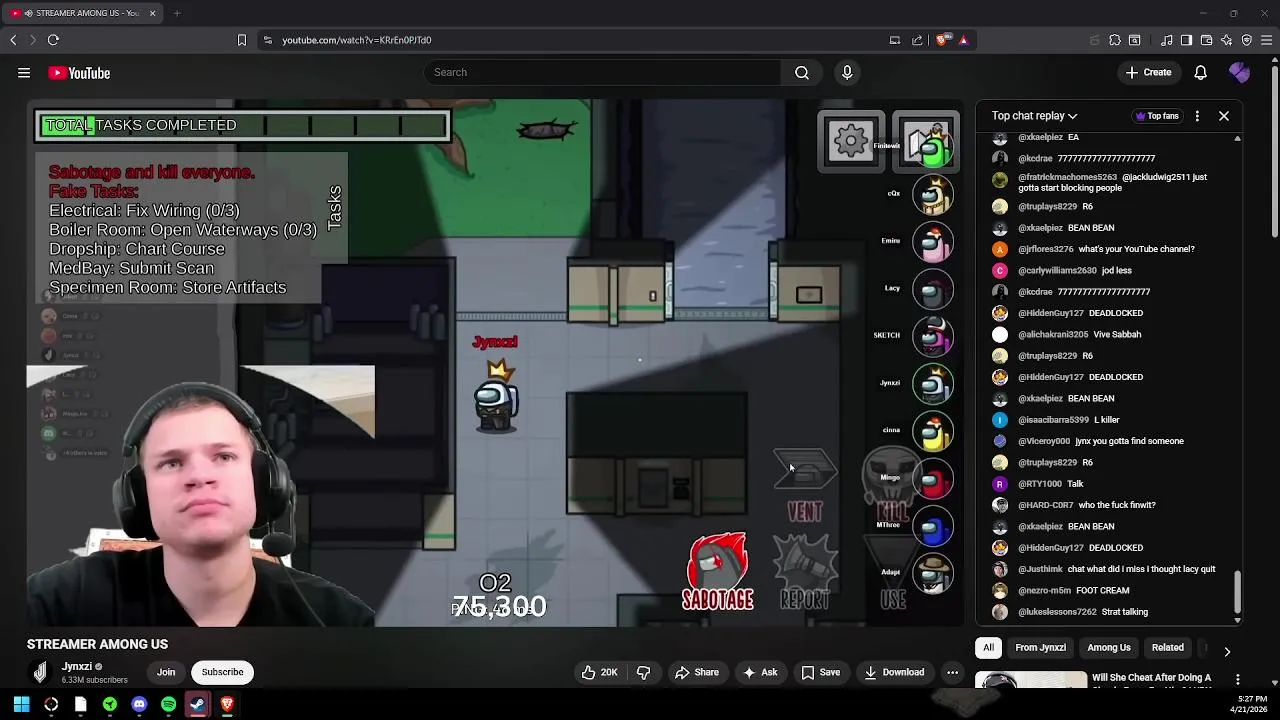Viewport: 1280px width, 720px height.
Task: Click chat message FOOT CREAM by @nezro-m5m
Action: [x=1103, y=591]
